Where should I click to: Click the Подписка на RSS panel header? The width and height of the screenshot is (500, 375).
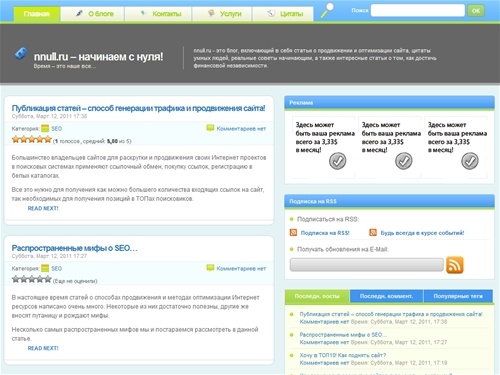coord(389,201)
